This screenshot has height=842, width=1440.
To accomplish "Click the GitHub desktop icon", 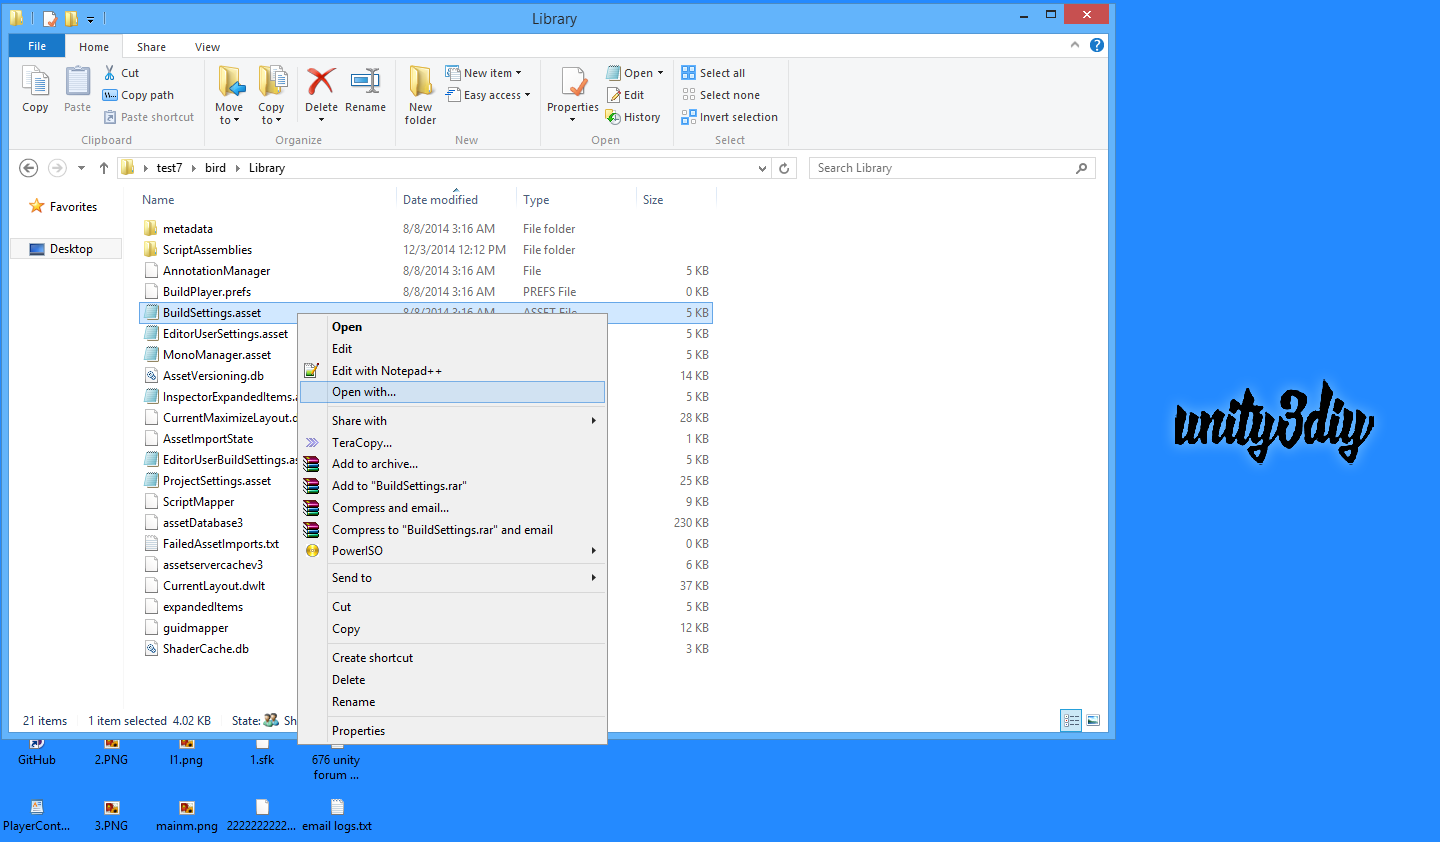I will point(37,752).
